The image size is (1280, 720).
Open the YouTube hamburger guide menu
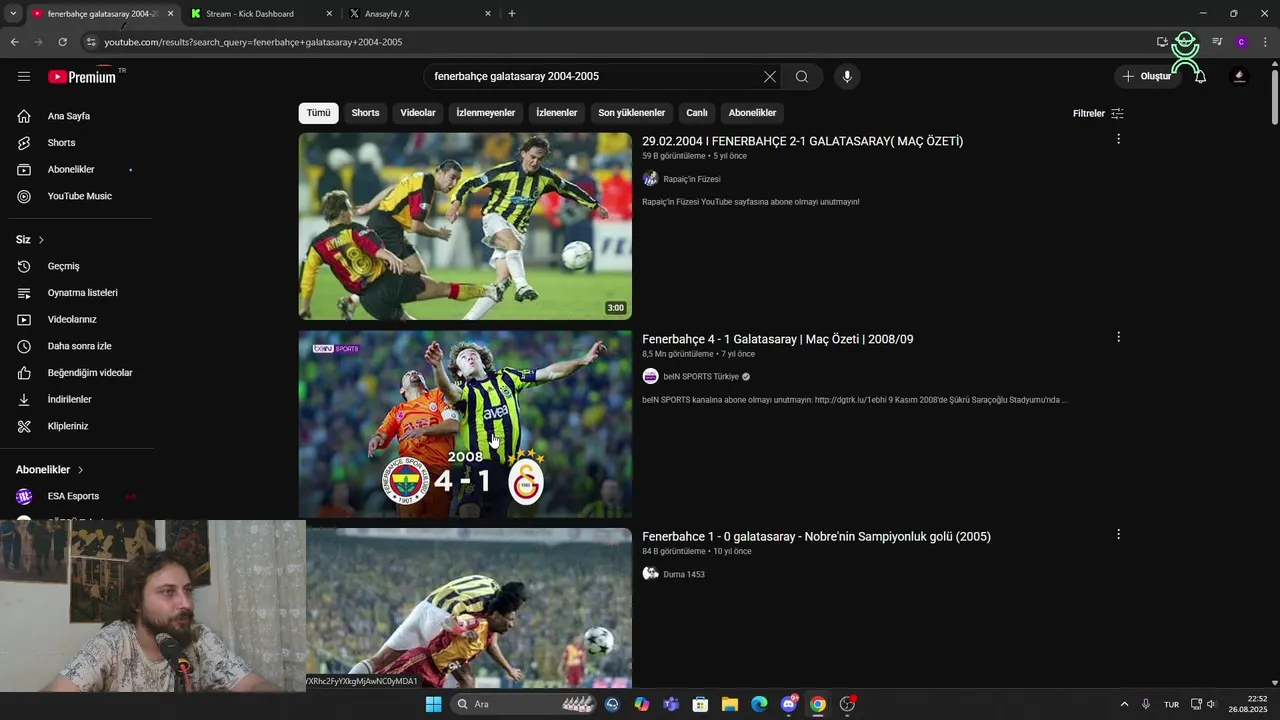pos(24,76)
